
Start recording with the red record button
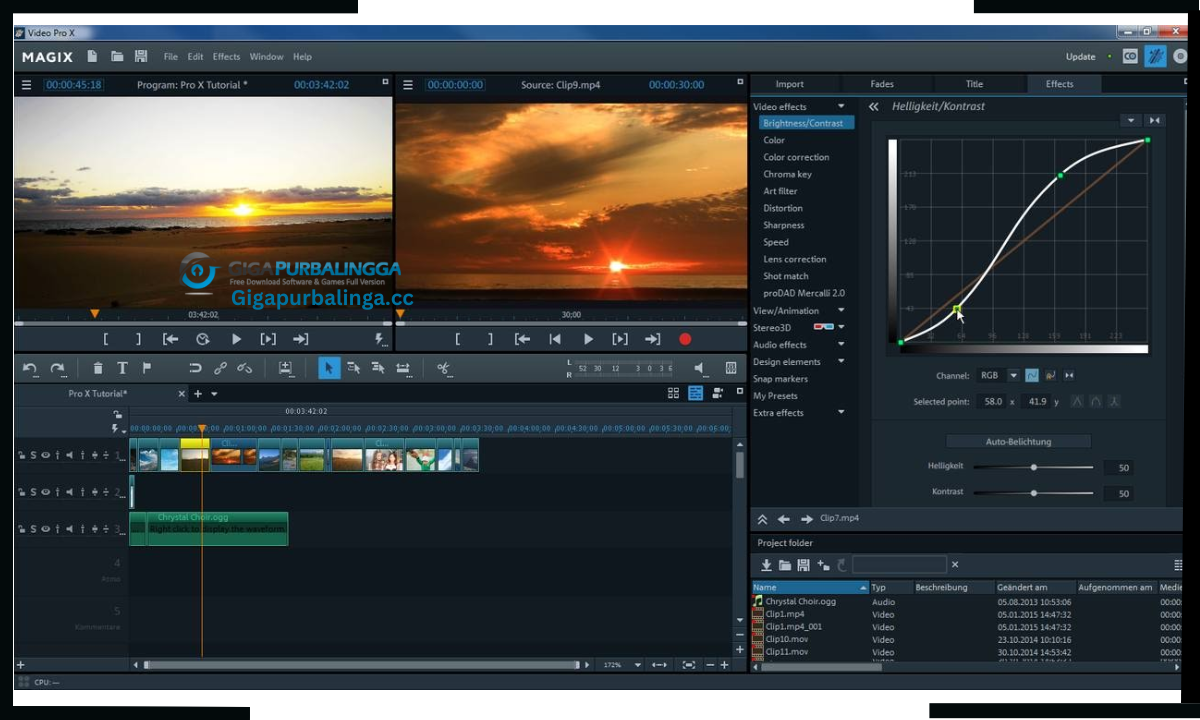tap(685, 339)
